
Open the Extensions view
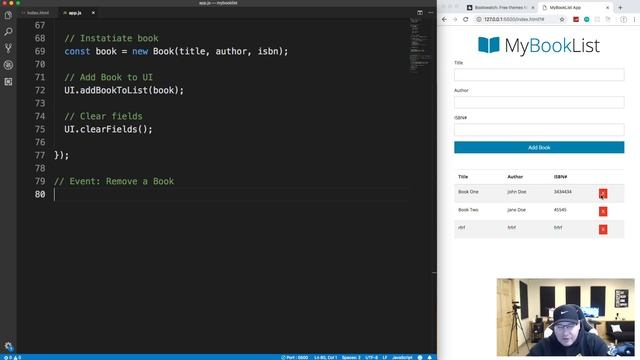point(8,82)
